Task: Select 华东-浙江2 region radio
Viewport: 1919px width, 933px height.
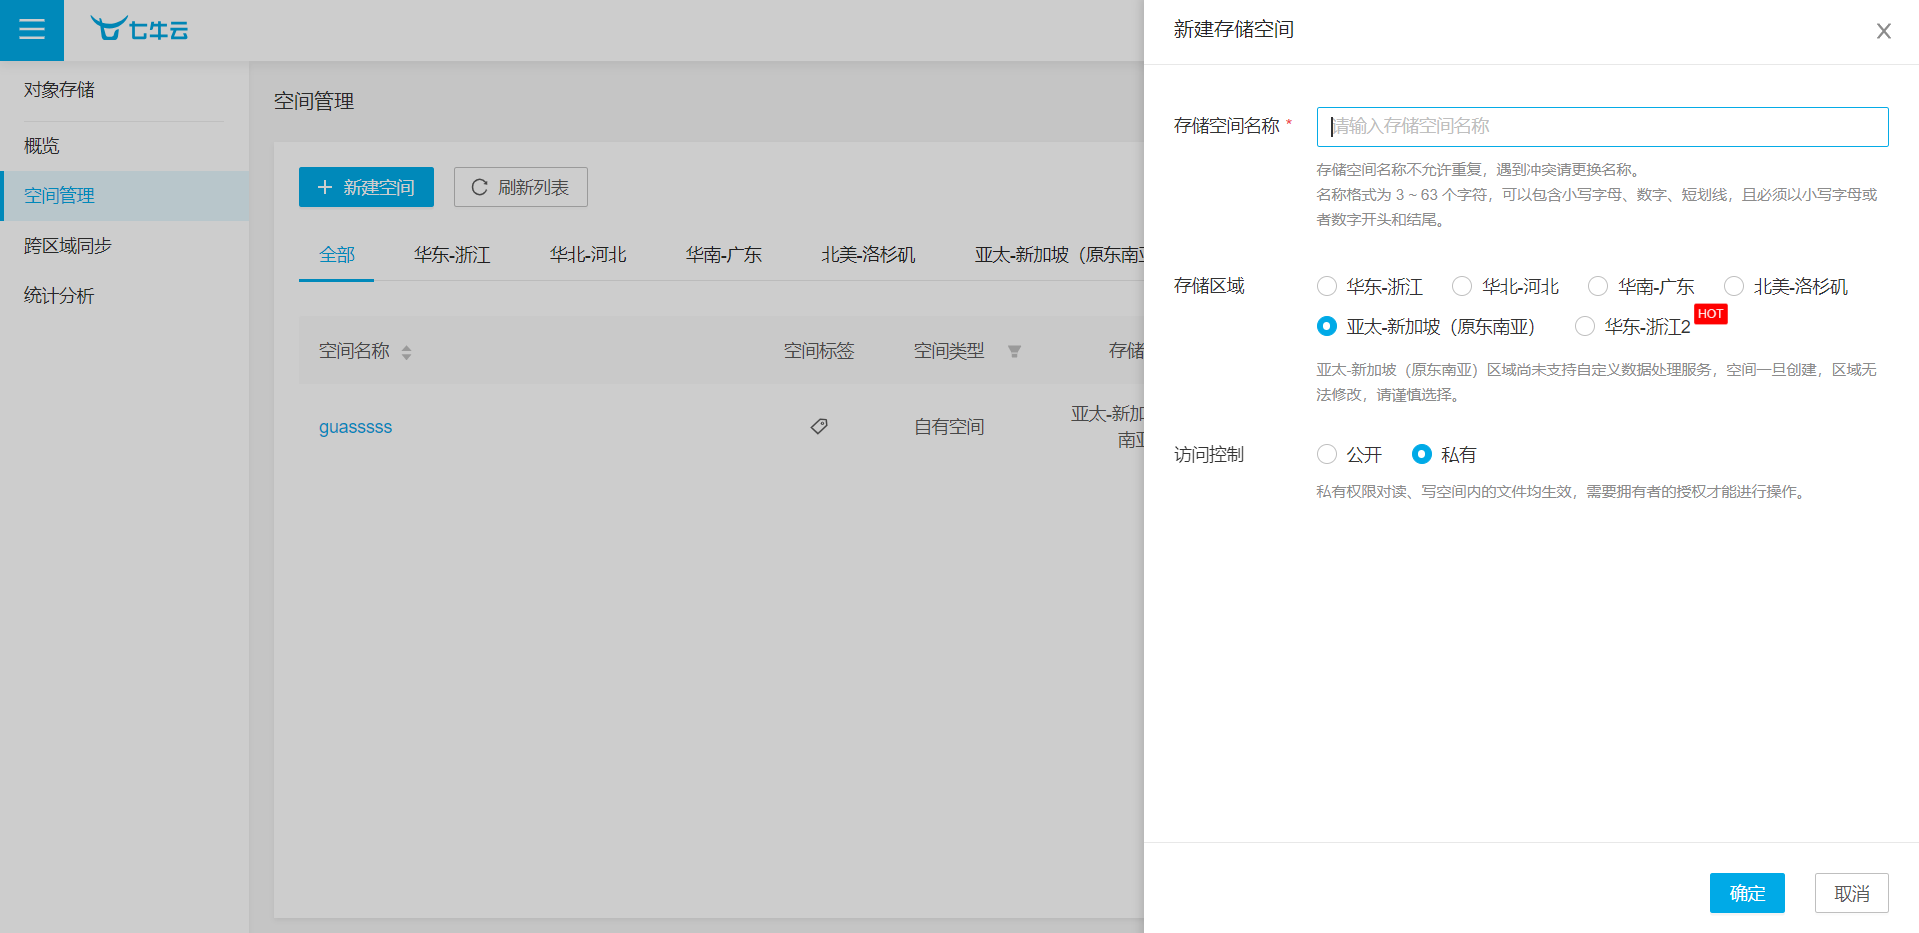Action: (1585, 327)
